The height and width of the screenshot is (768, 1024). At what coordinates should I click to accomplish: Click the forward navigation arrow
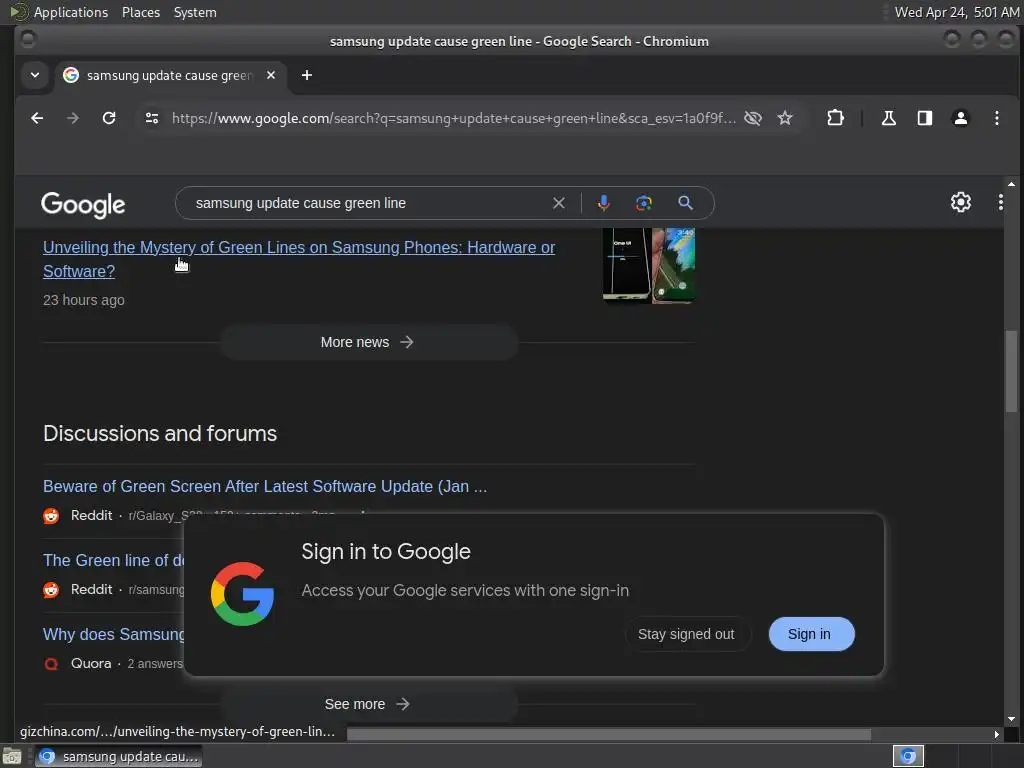tap(73, 118)
